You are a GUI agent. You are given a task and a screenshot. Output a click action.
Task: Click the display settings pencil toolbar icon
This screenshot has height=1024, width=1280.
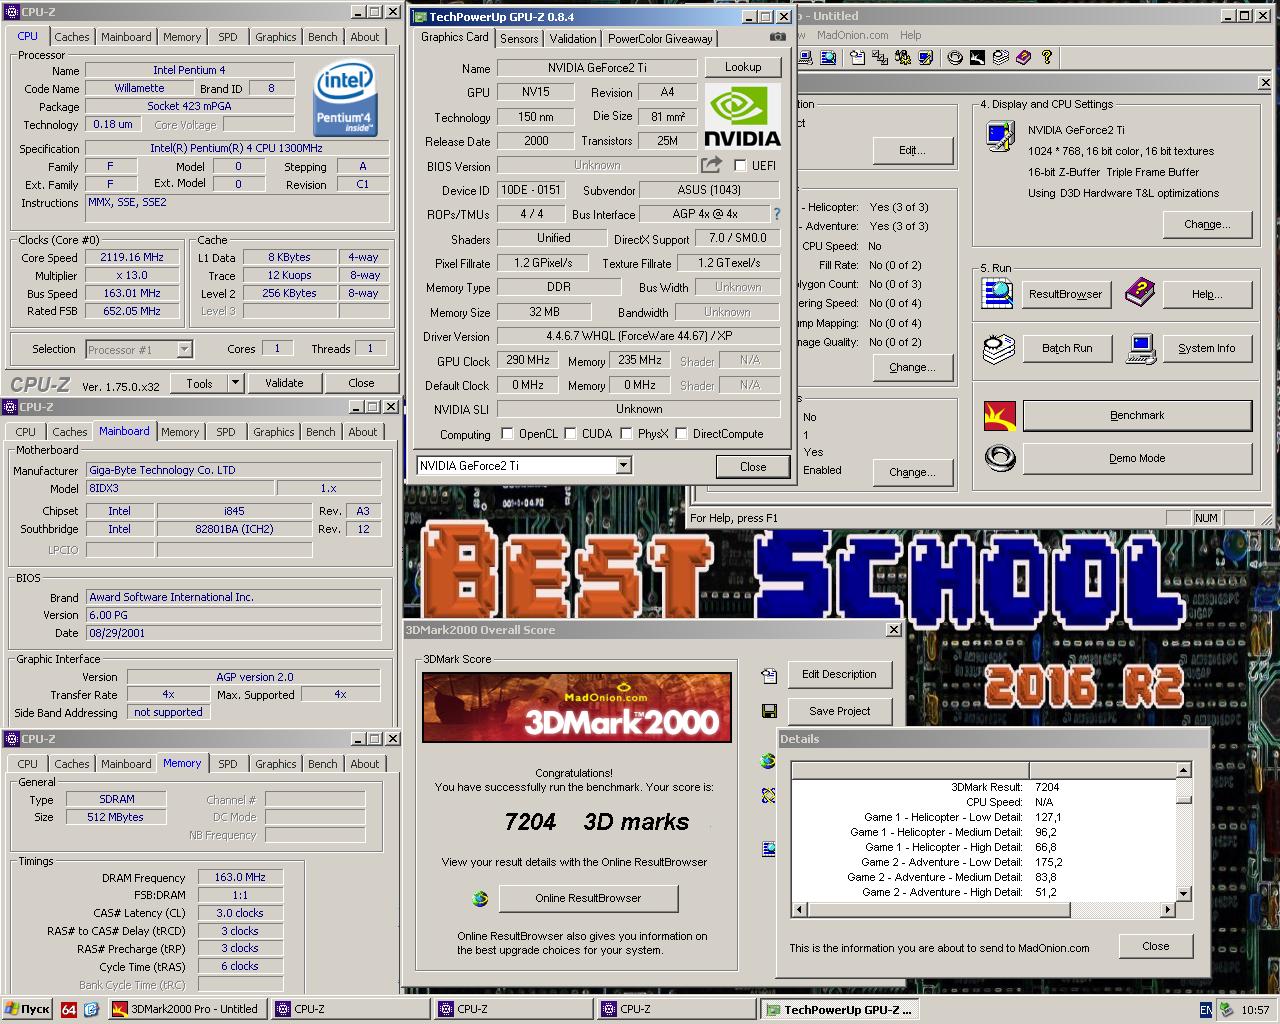coord(926,57)
